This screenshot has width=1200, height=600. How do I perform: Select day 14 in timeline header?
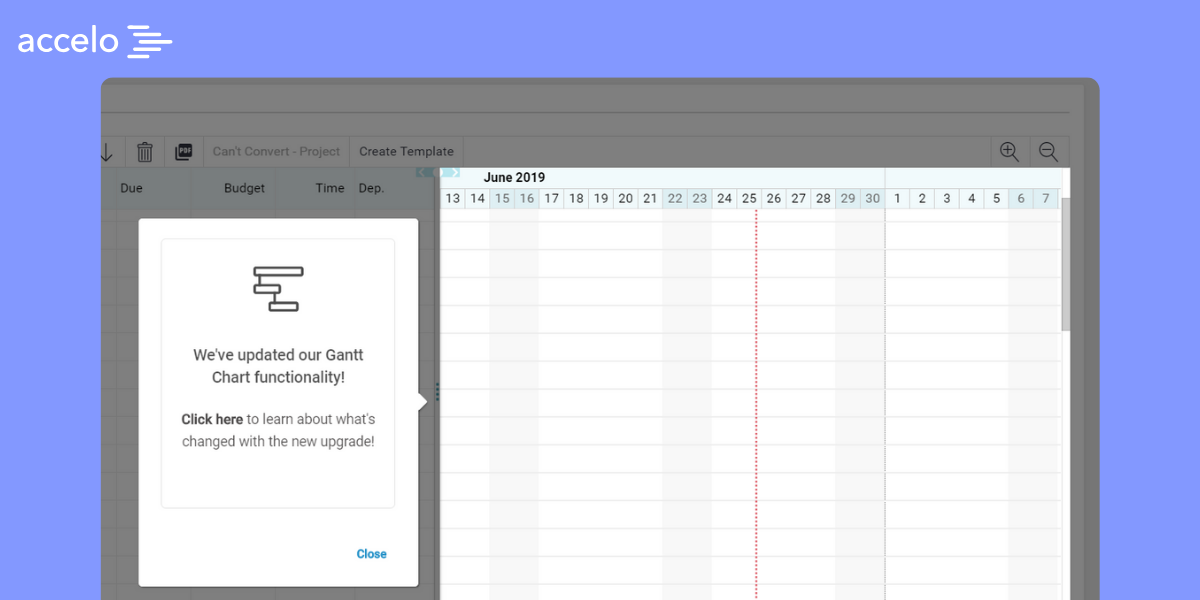(x=478, y=198)
